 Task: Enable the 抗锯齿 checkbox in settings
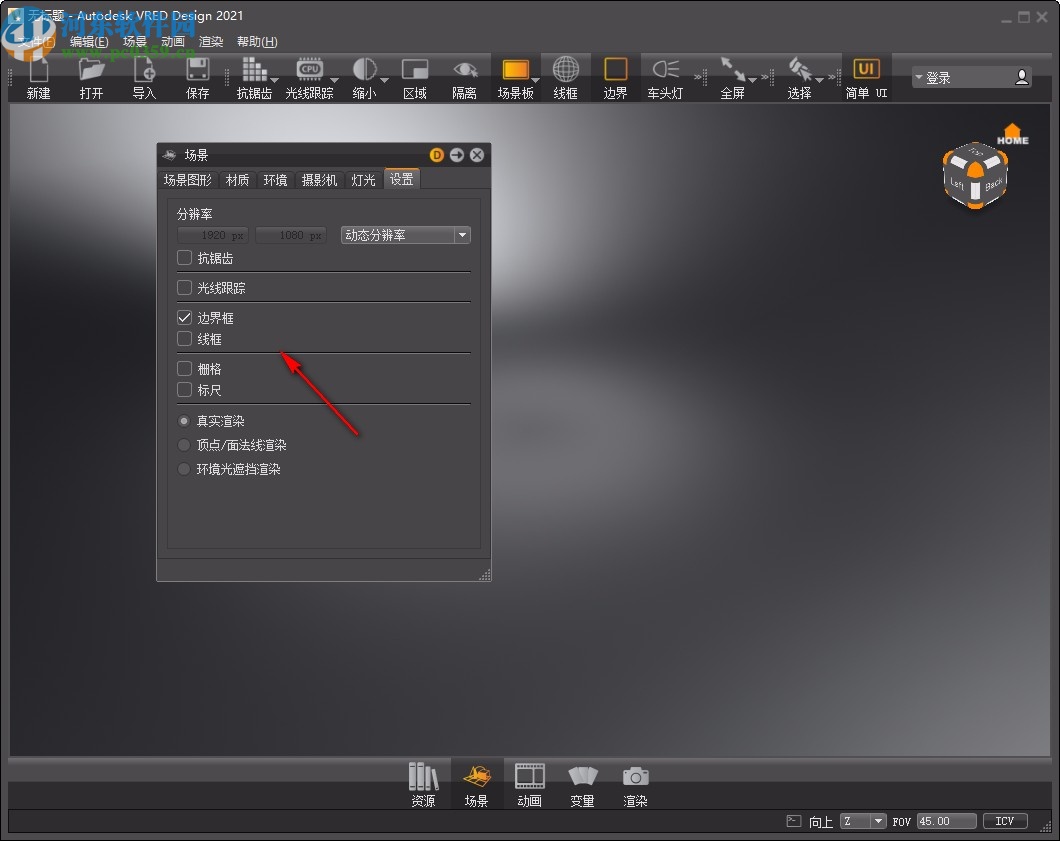click(x=184, y=257)
